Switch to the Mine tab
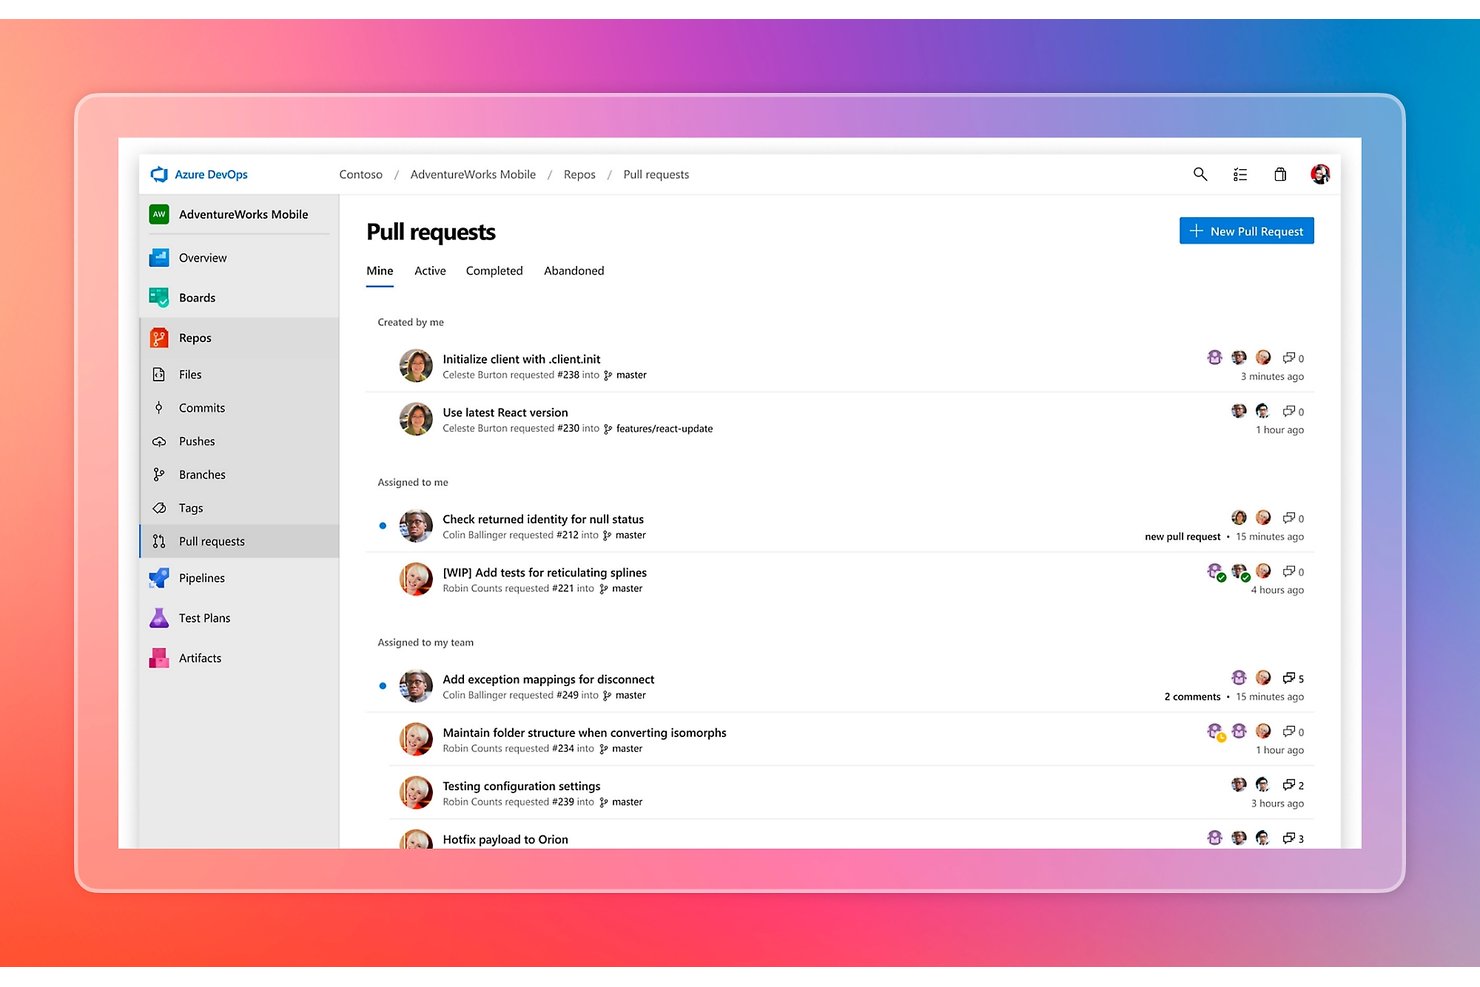Image resolution: width=1480 pixels, height=987 pixels. coord(380,271)
